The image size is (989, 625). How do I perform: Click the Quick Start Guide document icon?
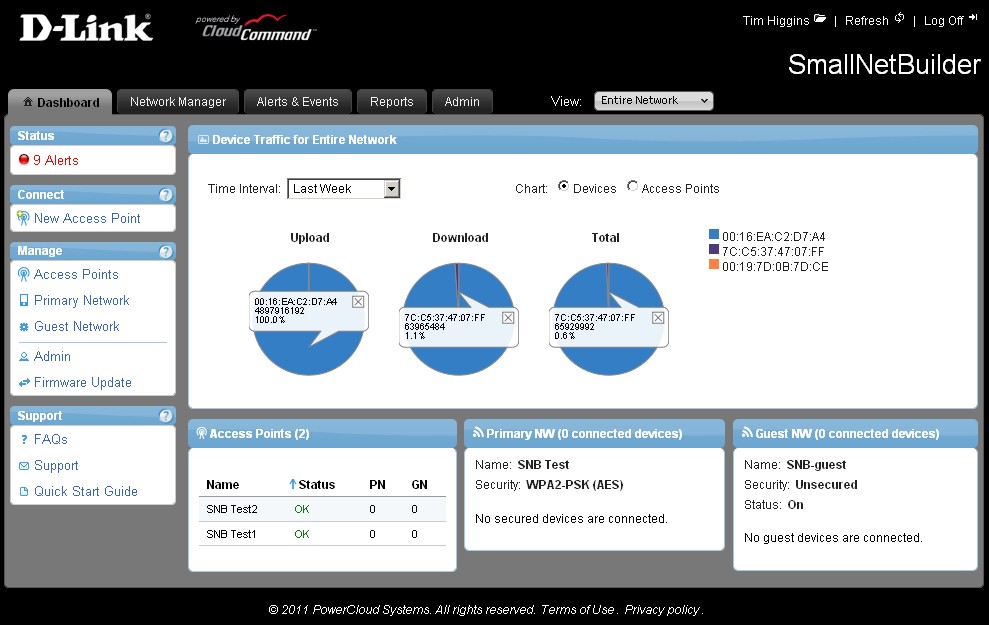(x=24, y=491)
